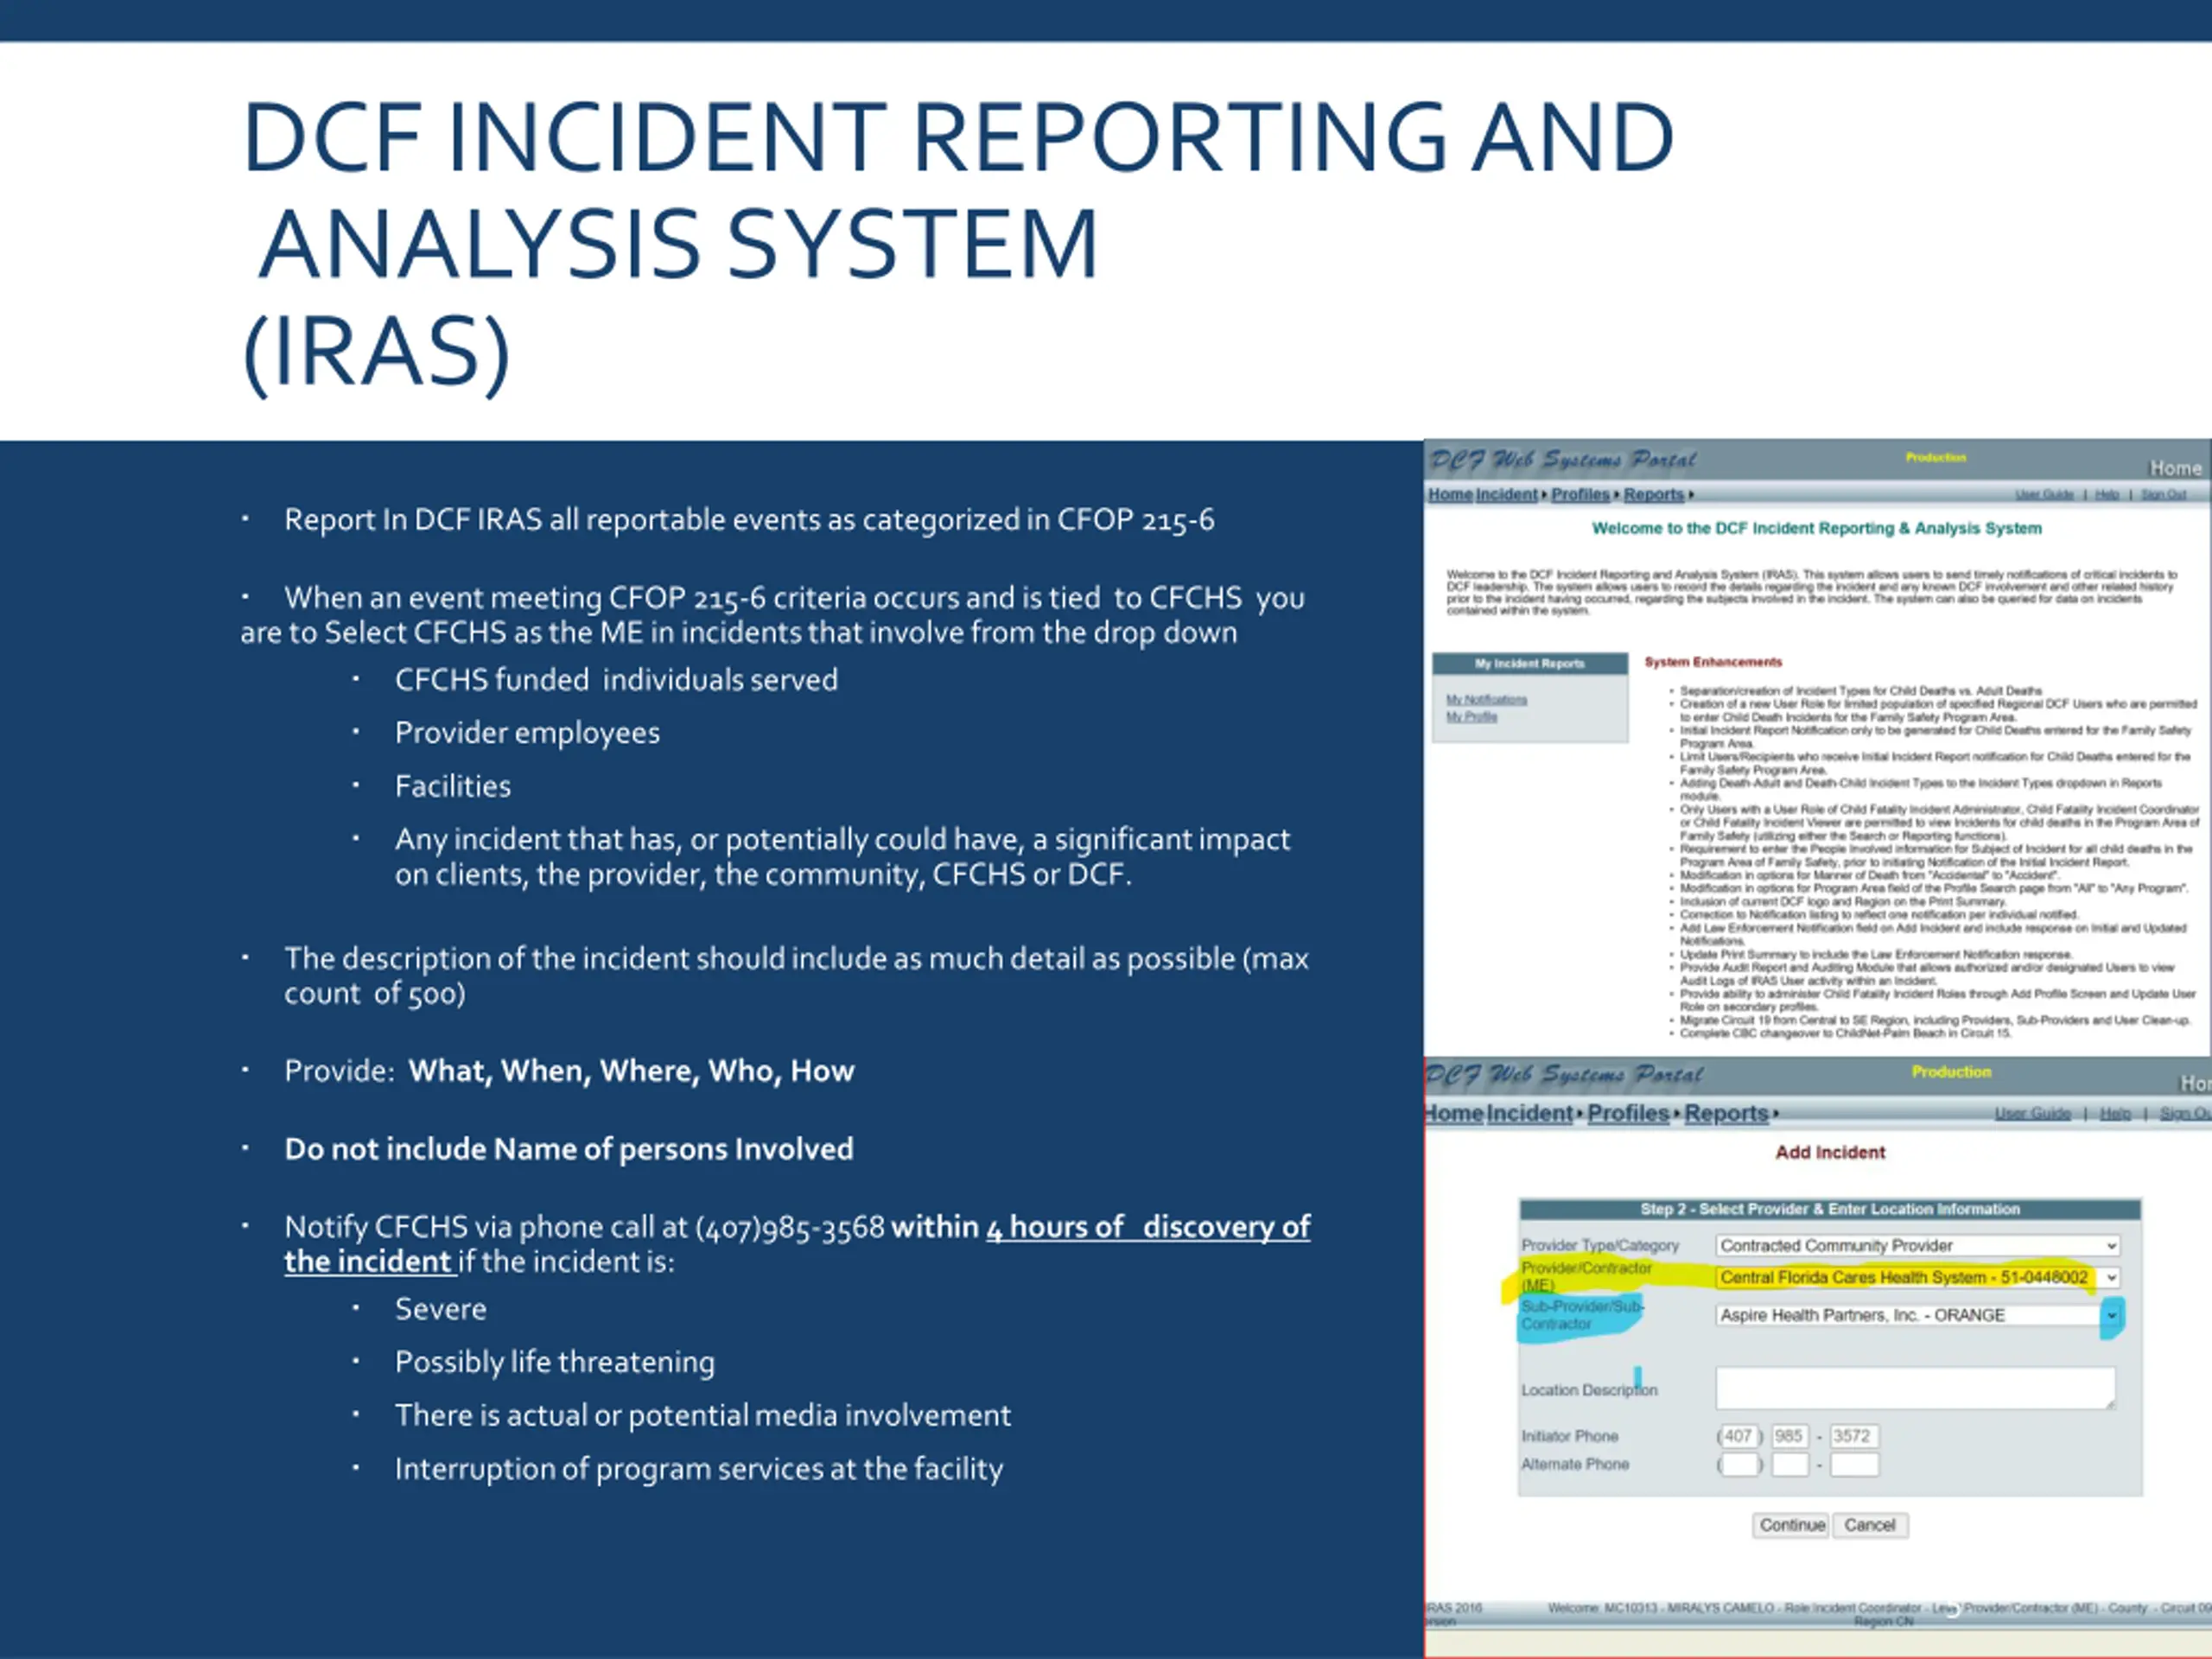Click the 'Provider Type/Category' field label
2212x1659 pixels.
[1599, 1245]
